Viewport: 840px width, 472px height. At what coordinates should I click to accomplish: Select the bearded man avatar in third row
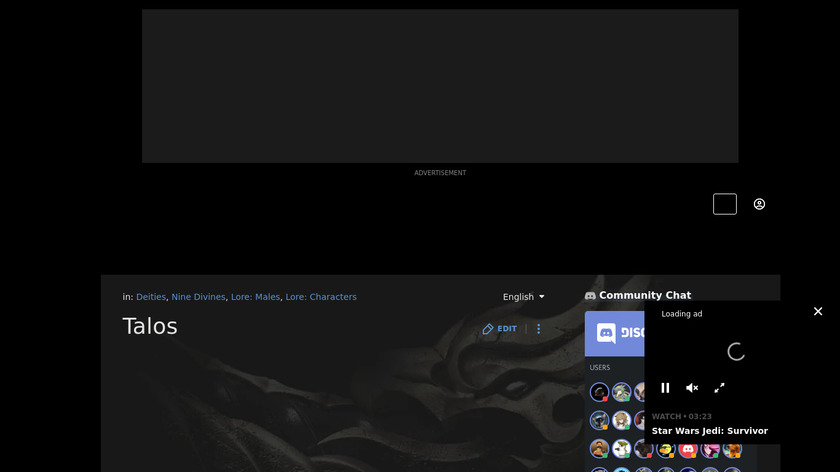pyautogui.click(x=599, y=449)
